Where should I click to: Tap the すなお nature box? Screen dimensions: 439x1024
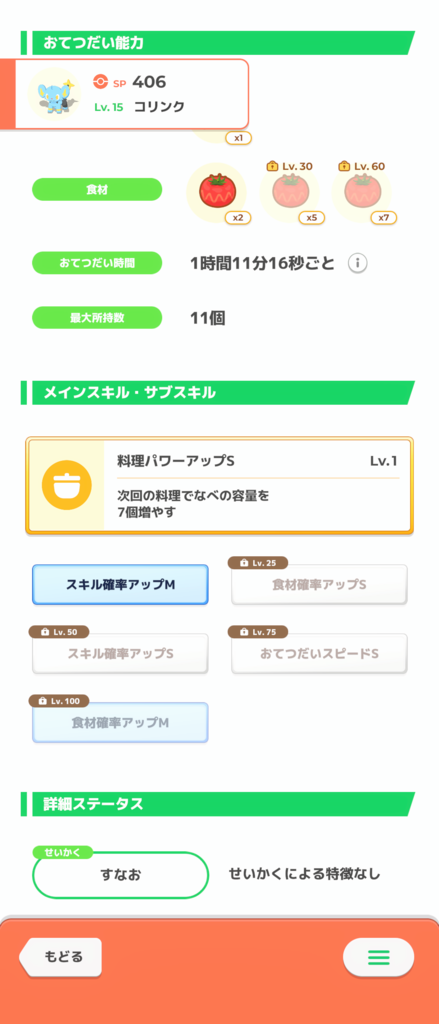[120, 875]
